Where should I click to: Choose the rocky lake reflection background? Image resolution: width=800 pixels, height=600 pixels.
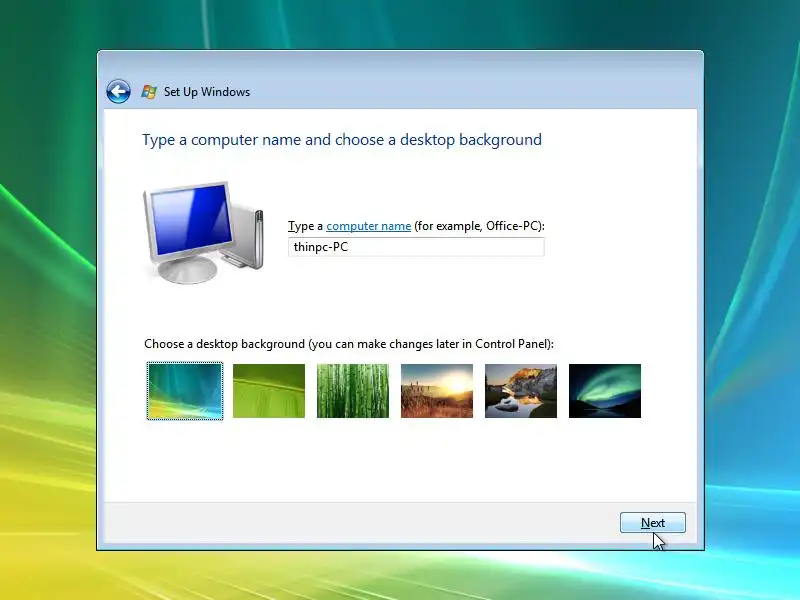tap(521, 391)
